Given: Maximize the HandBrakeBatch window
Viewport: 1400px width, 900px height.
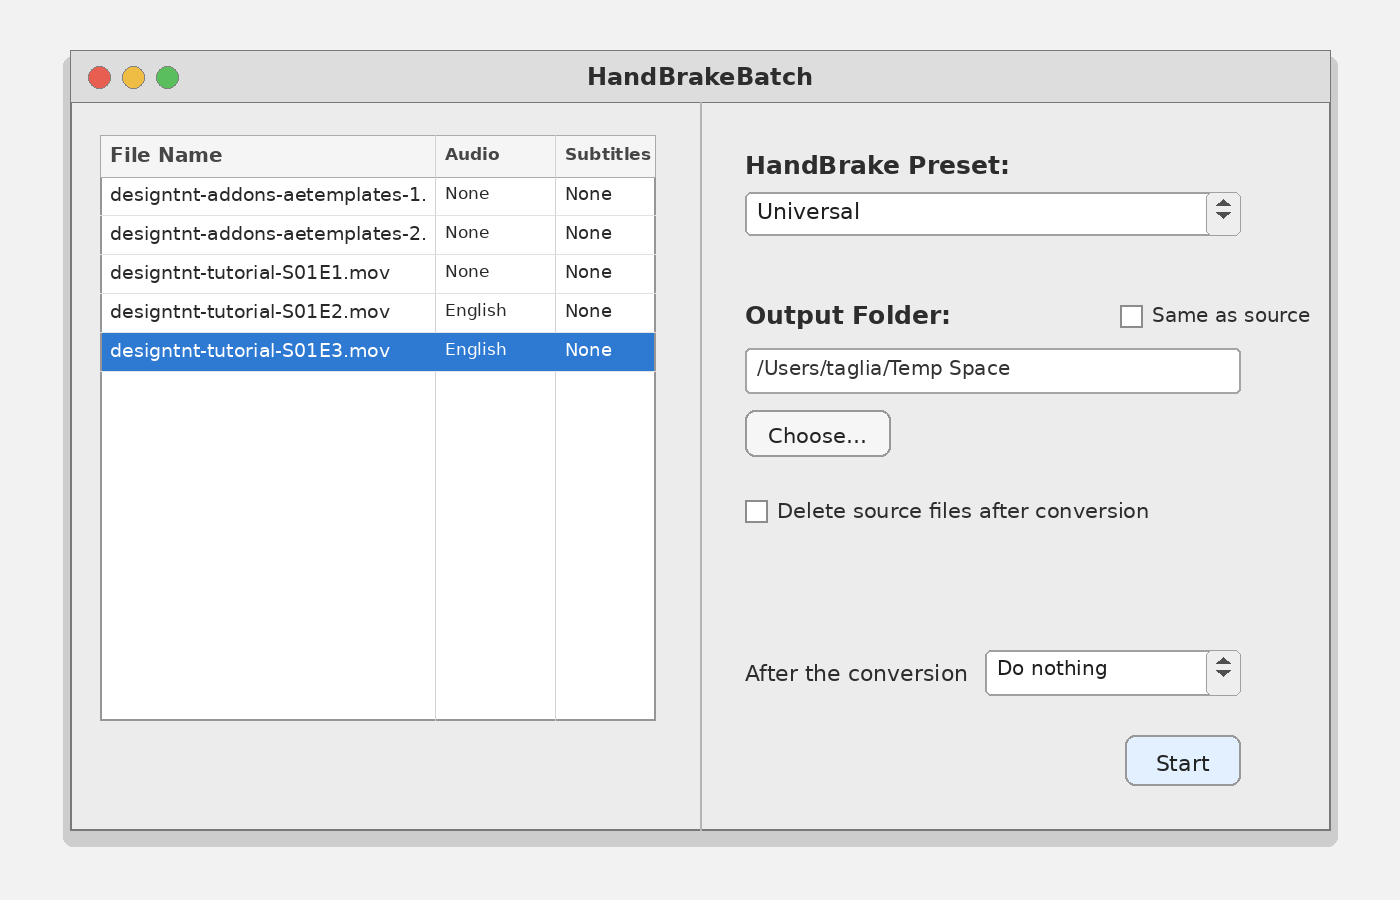Looking at the screenshot, I should pos(167,77).
